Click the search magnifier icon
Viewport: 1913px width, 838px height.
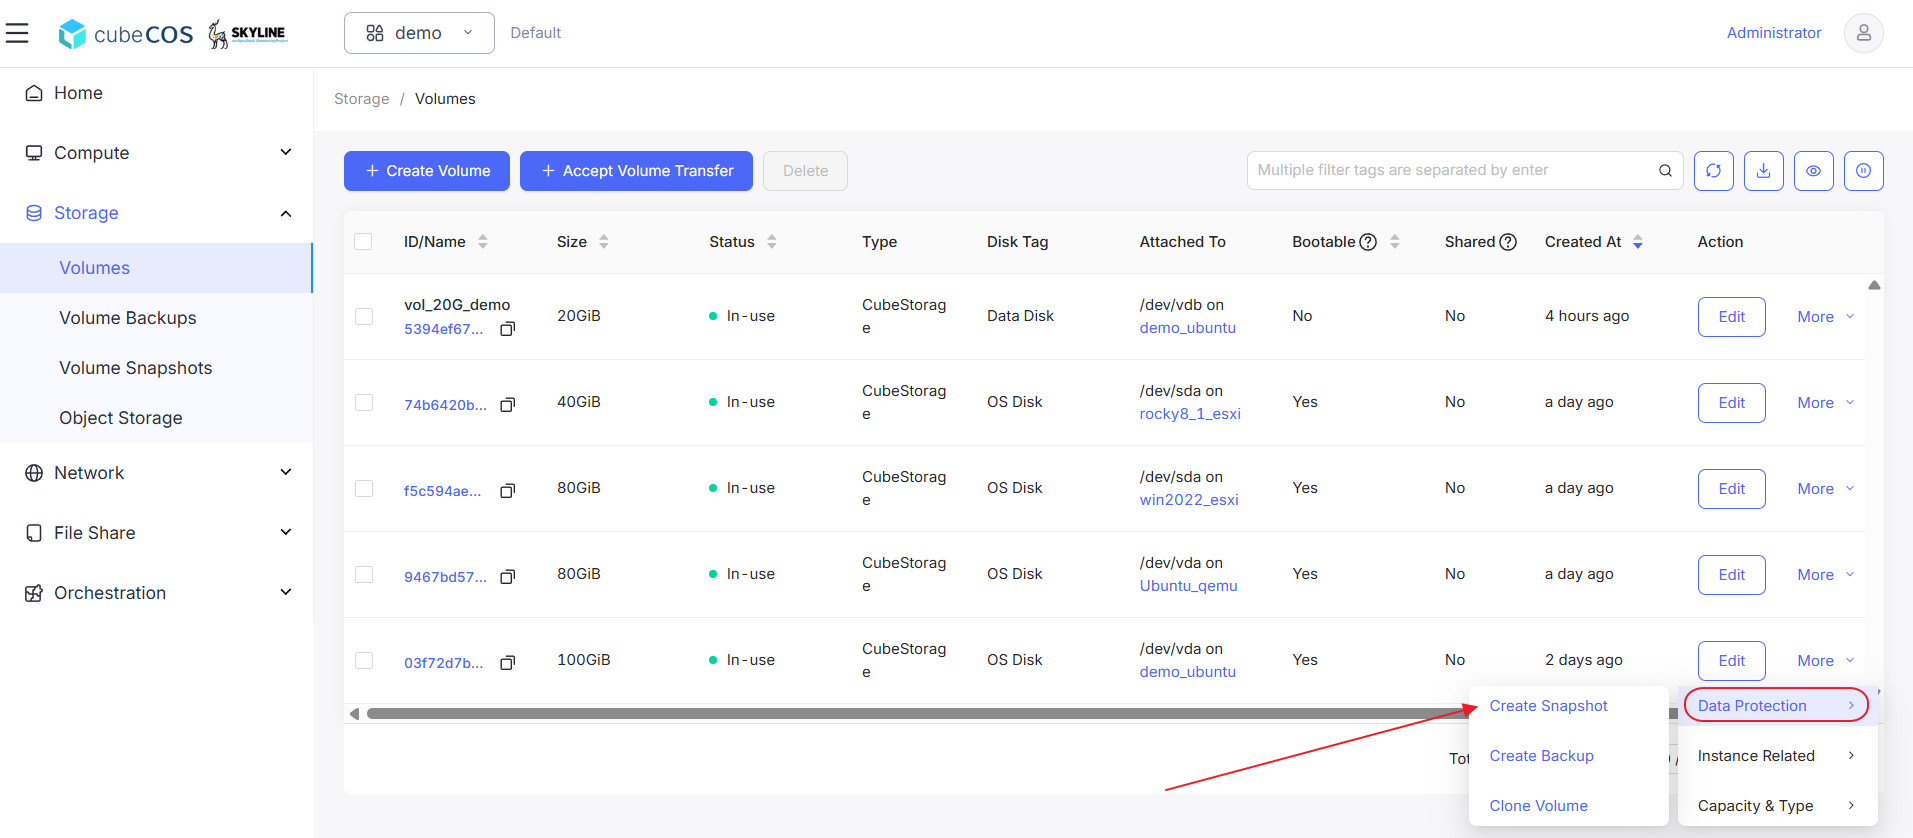[1665, 171]
